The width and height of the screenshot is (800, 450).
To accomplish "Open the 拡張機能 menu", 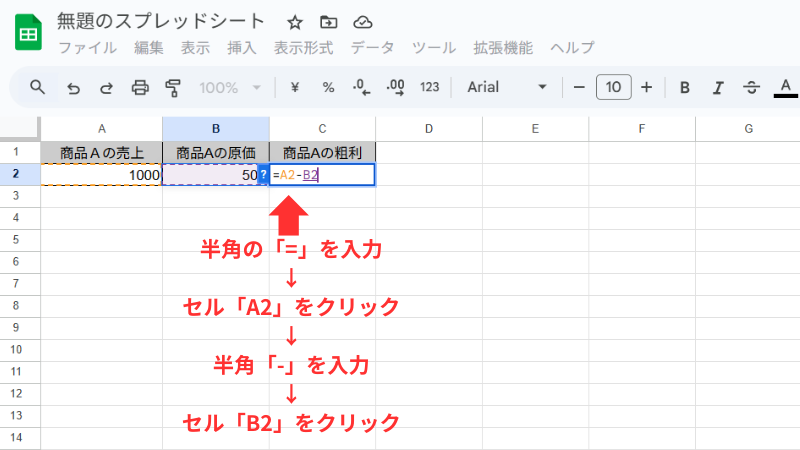I will [503, 48].
